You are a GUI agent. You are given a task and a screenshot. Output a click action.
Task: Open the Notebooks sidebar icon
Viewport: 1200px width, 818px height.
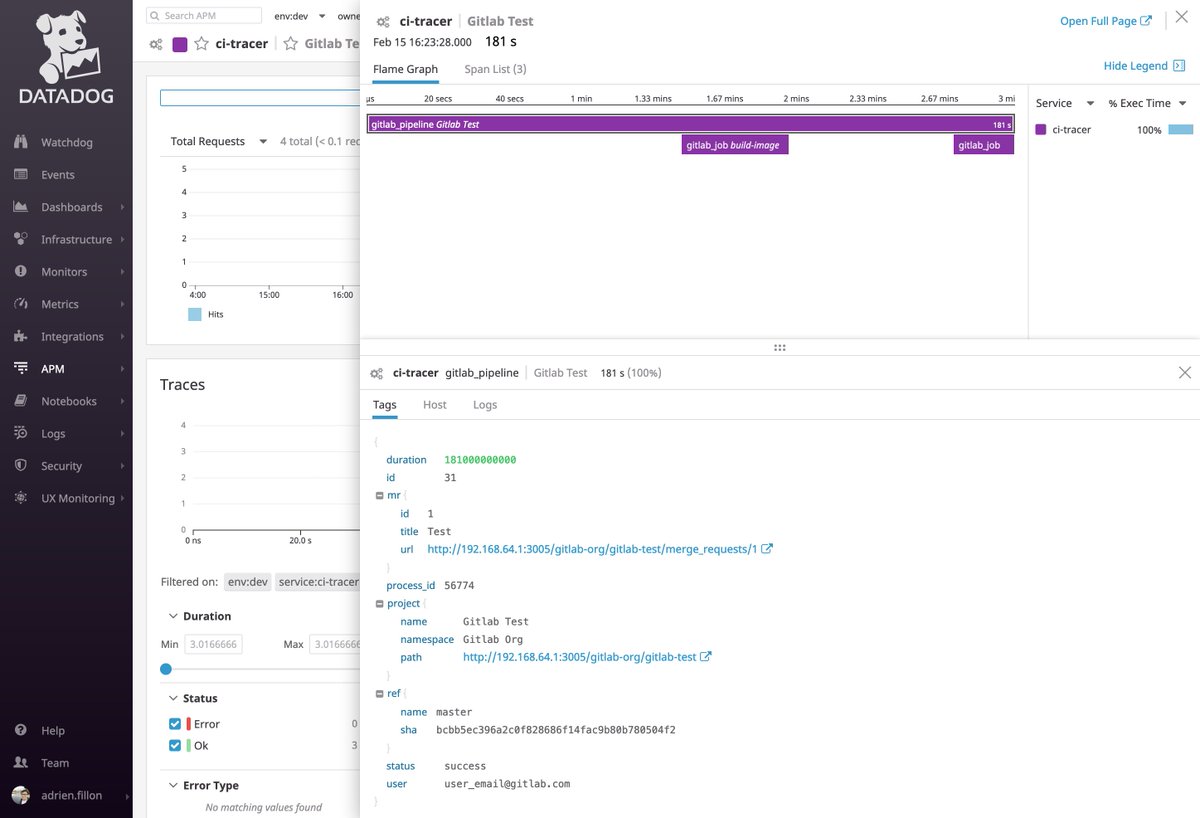click(x=21, y=401)
